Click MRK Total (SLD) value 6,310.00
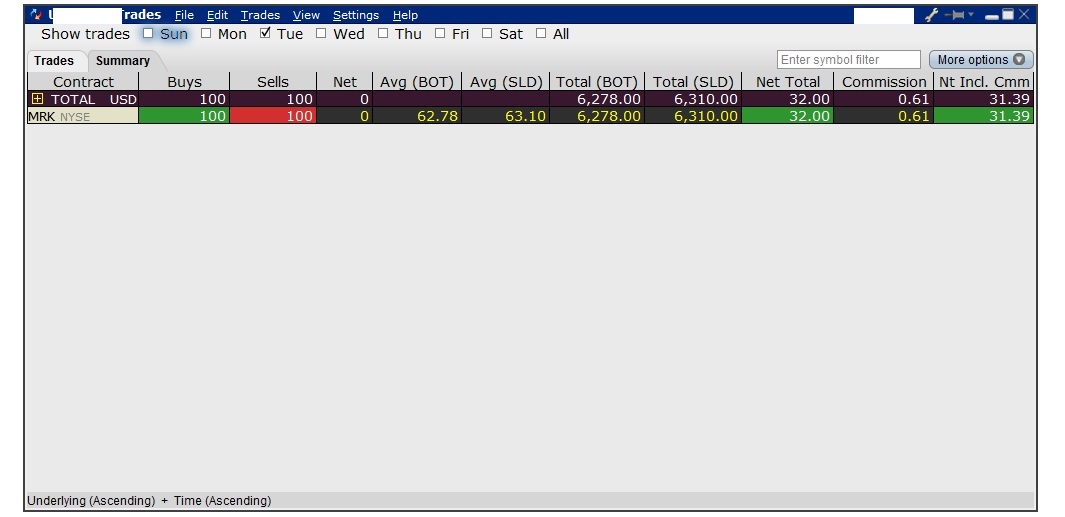Viewport: 1065px width, 517px height. 693,116
